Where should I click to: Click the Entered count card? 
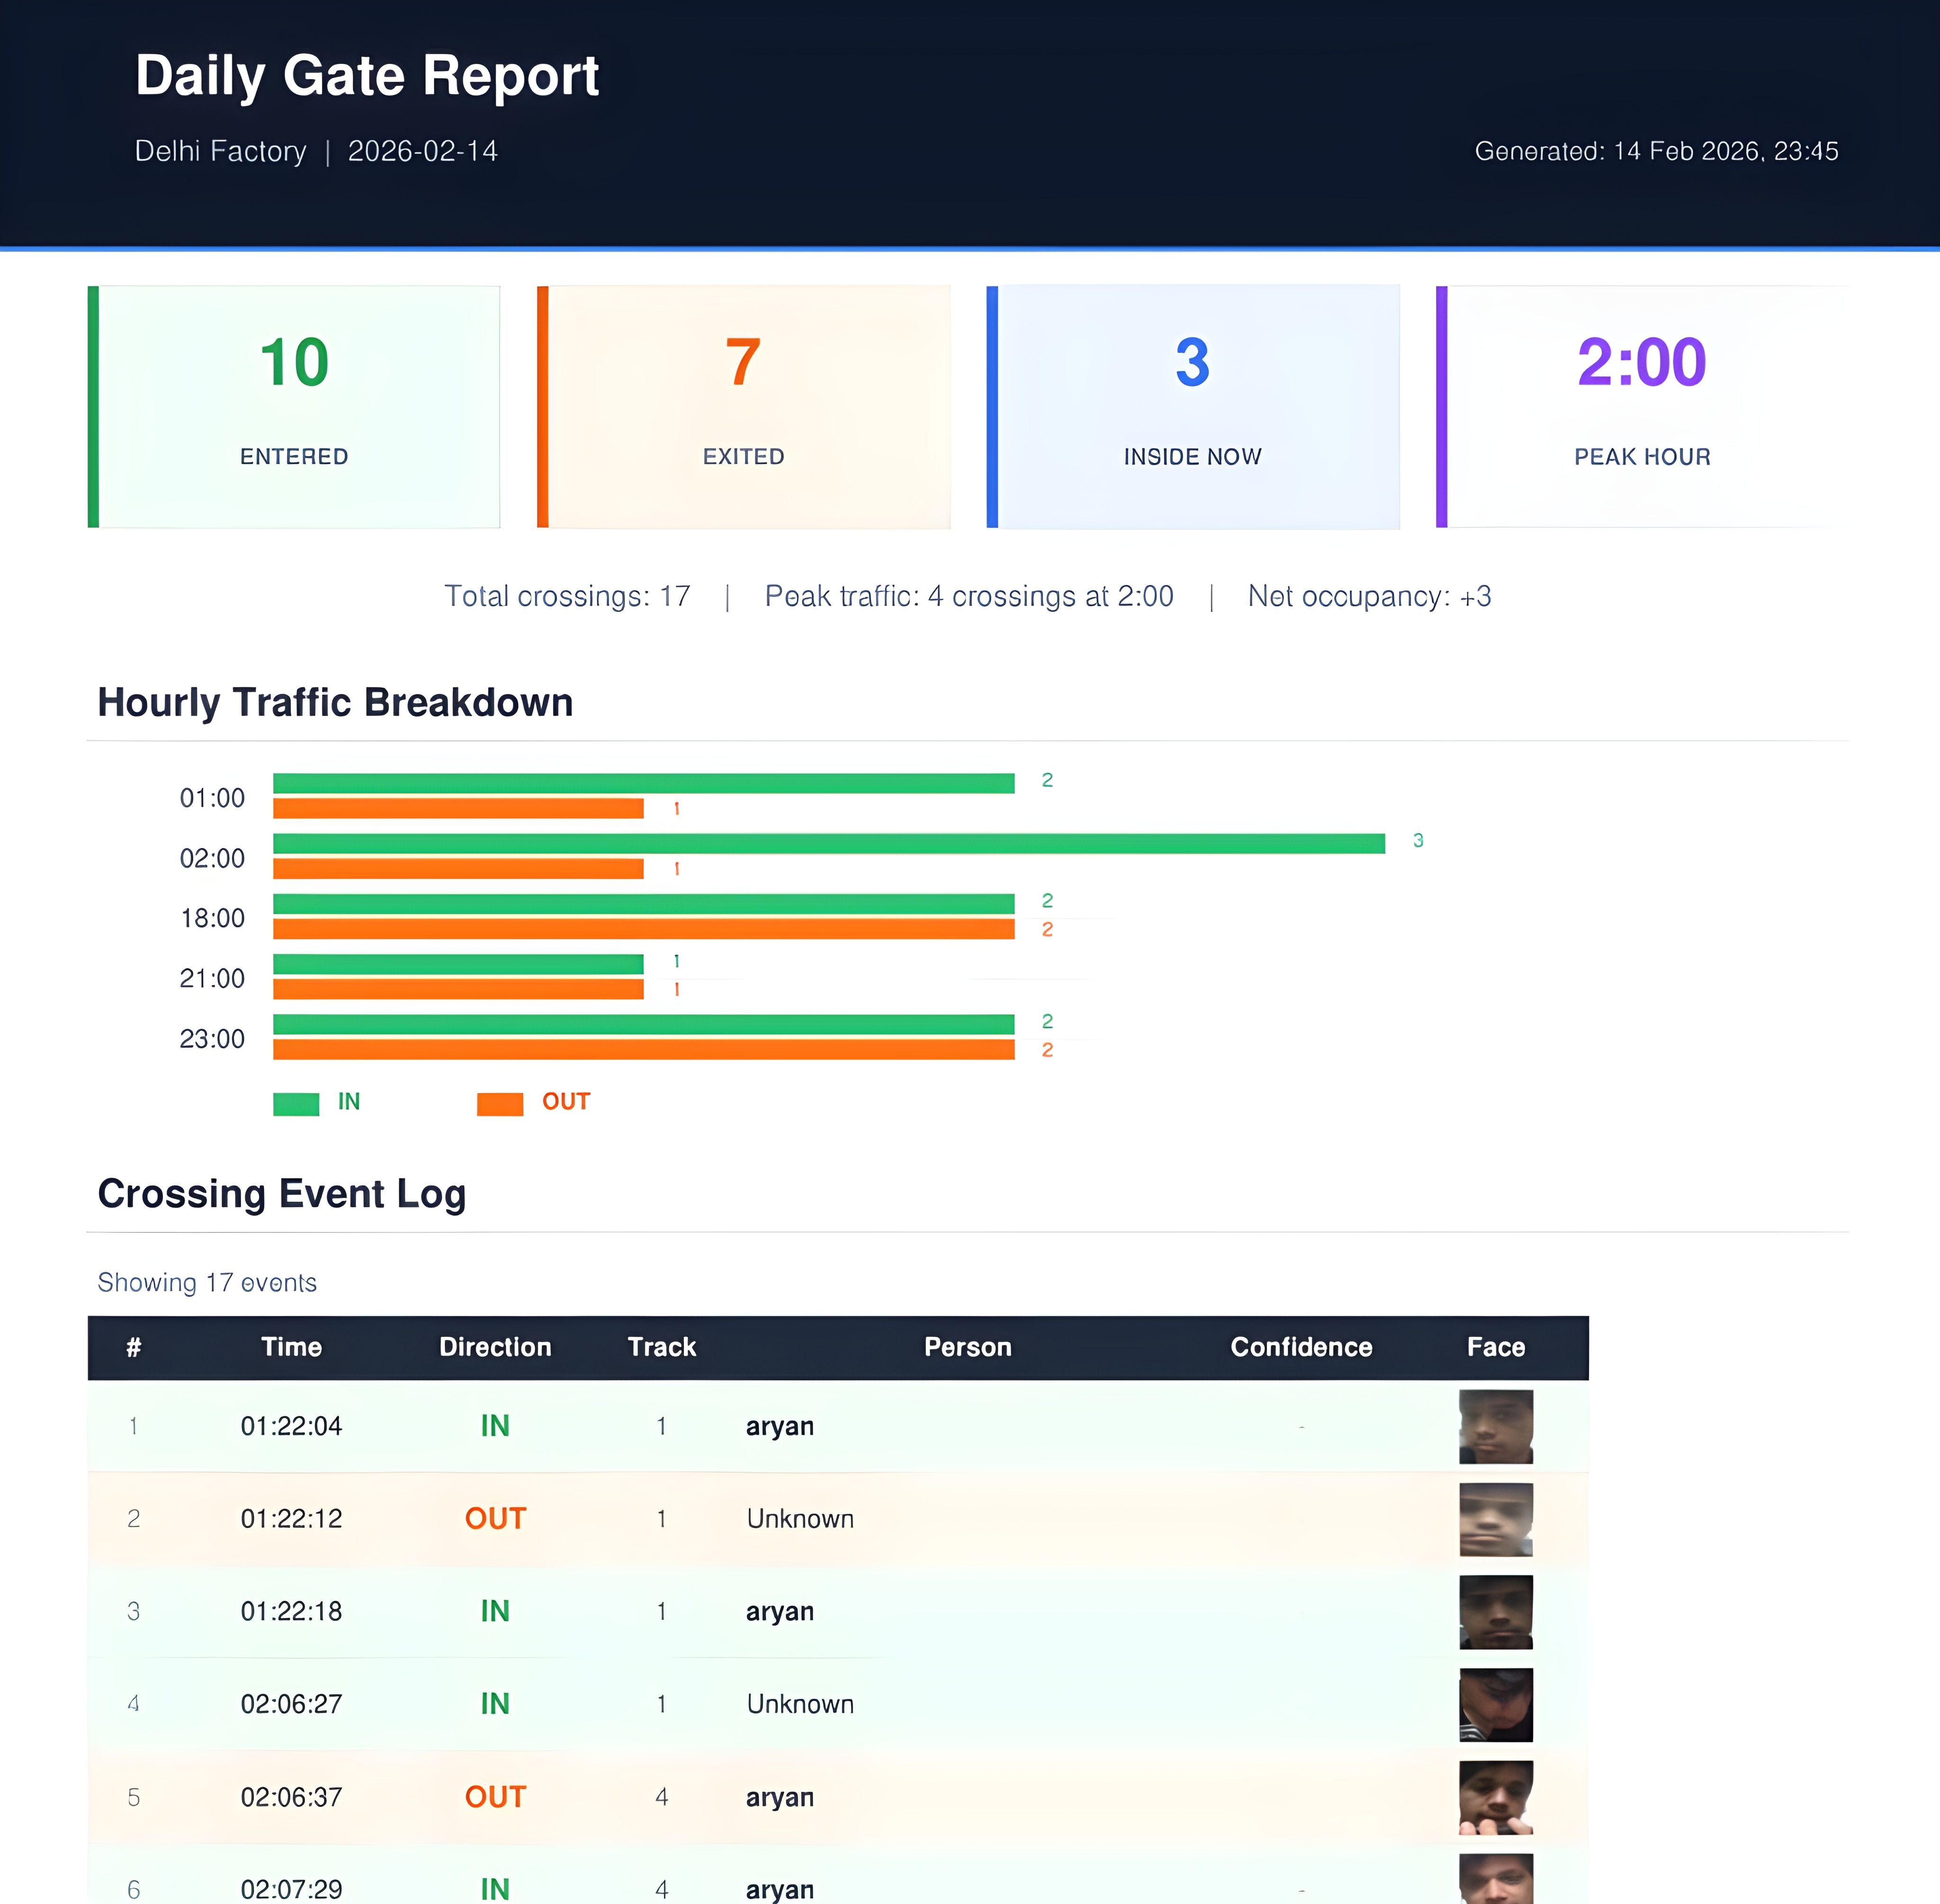(x=294, y=407)
